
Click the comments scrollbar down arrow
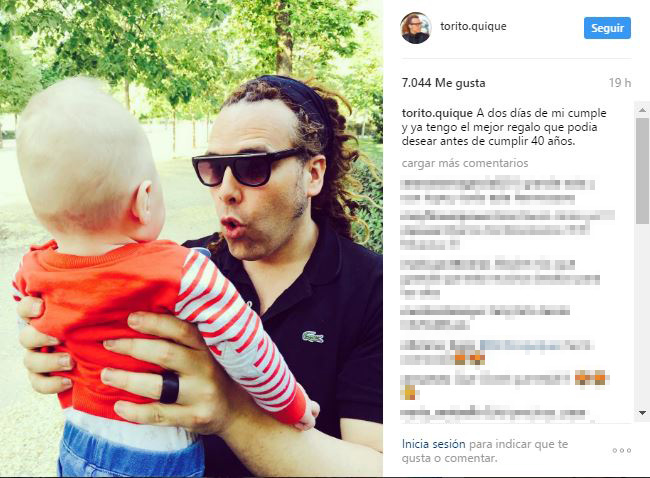[643, 412]
